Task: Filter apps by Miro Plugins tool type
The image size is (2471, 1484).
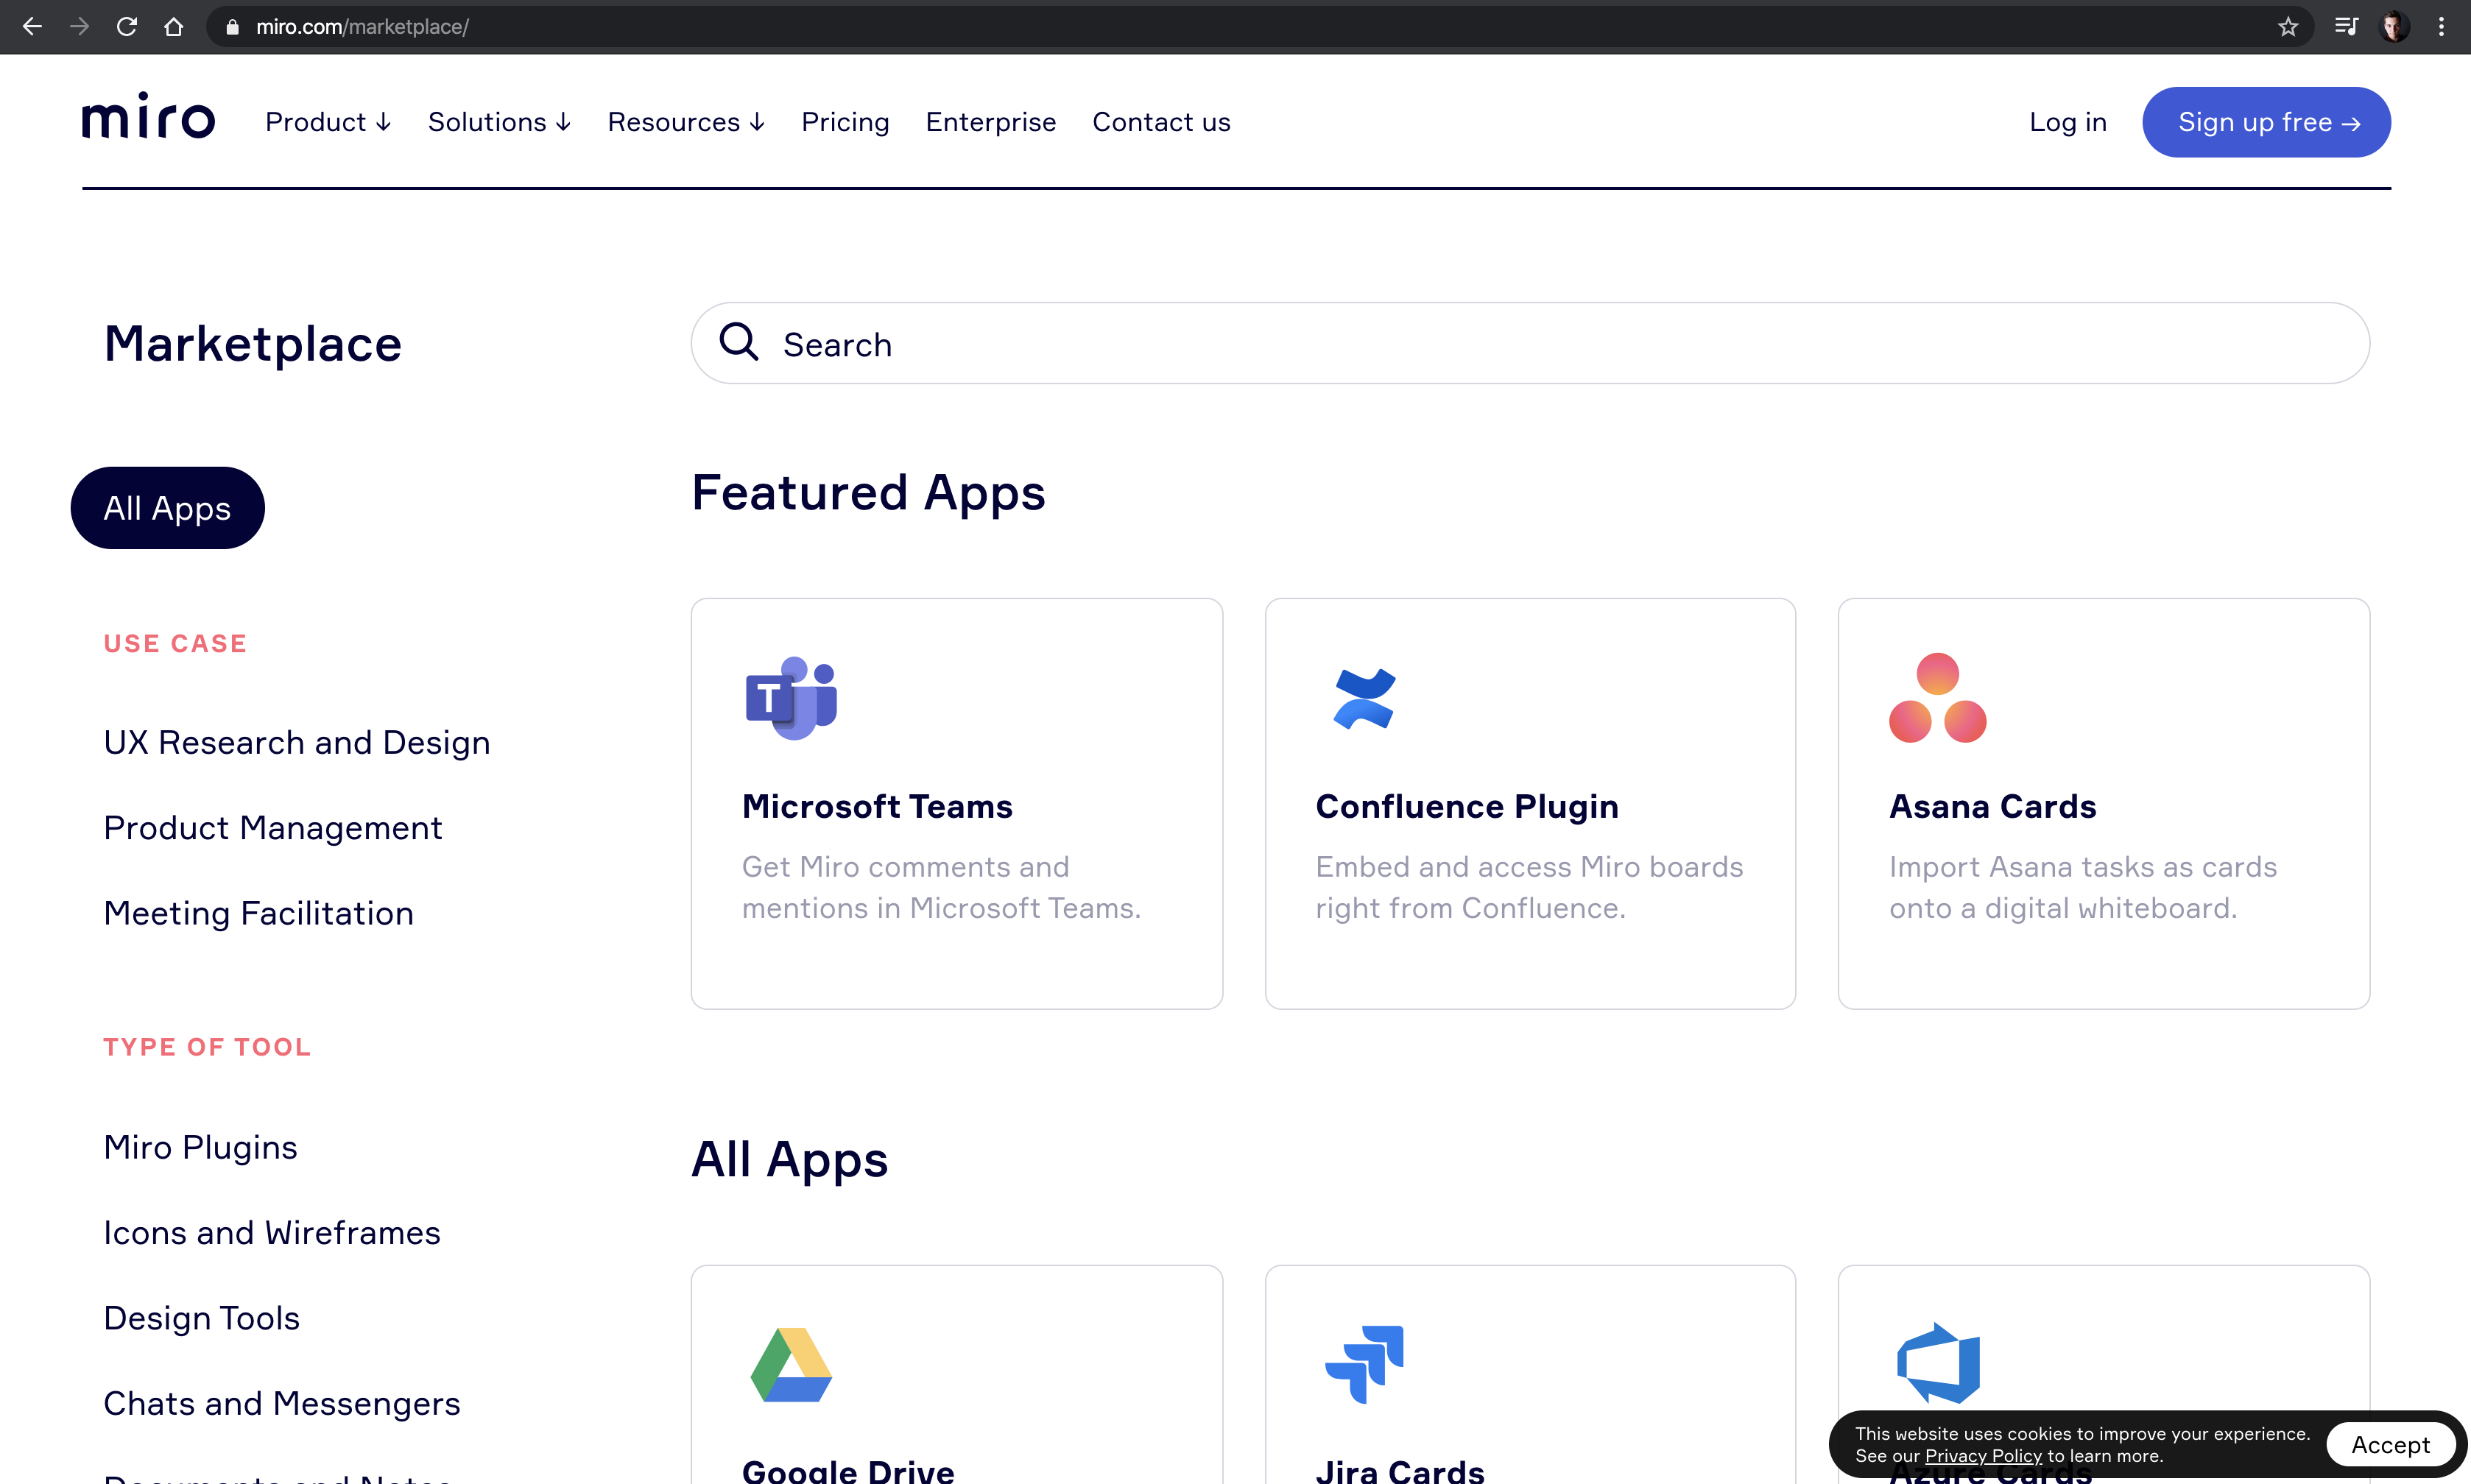Action: pos(200,1147)
